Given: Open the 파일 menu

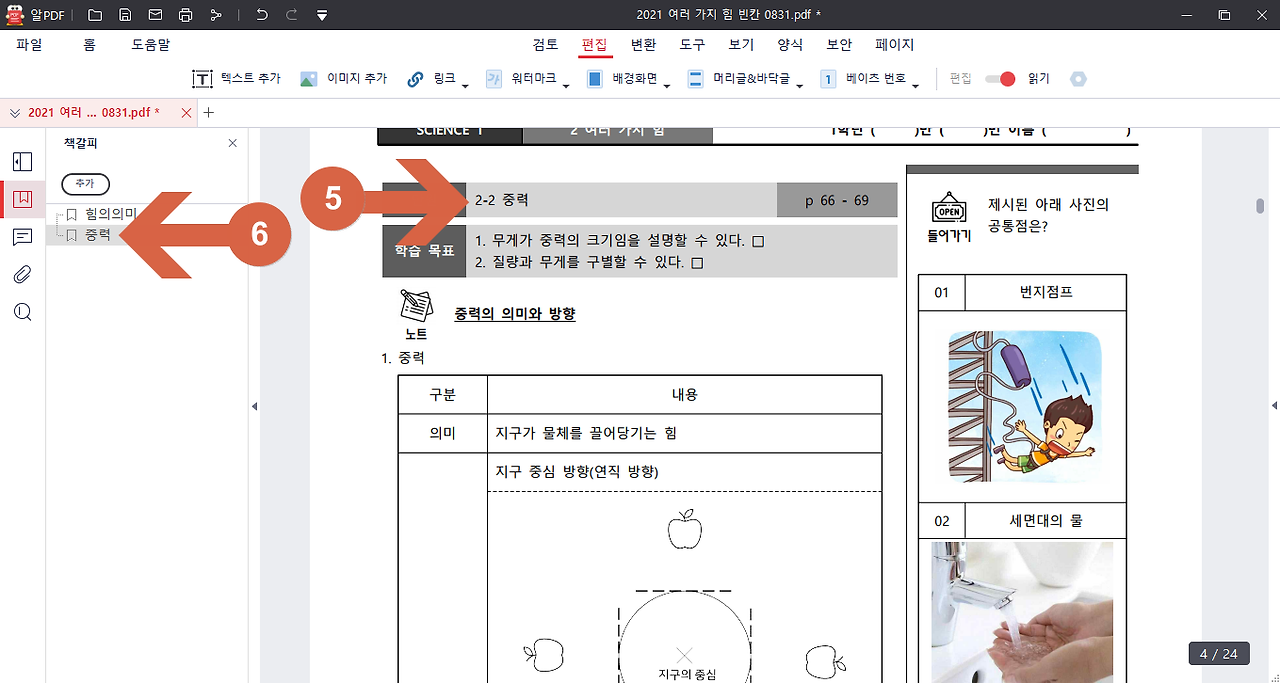Looking at the screenshot, I should coord(31,44).
